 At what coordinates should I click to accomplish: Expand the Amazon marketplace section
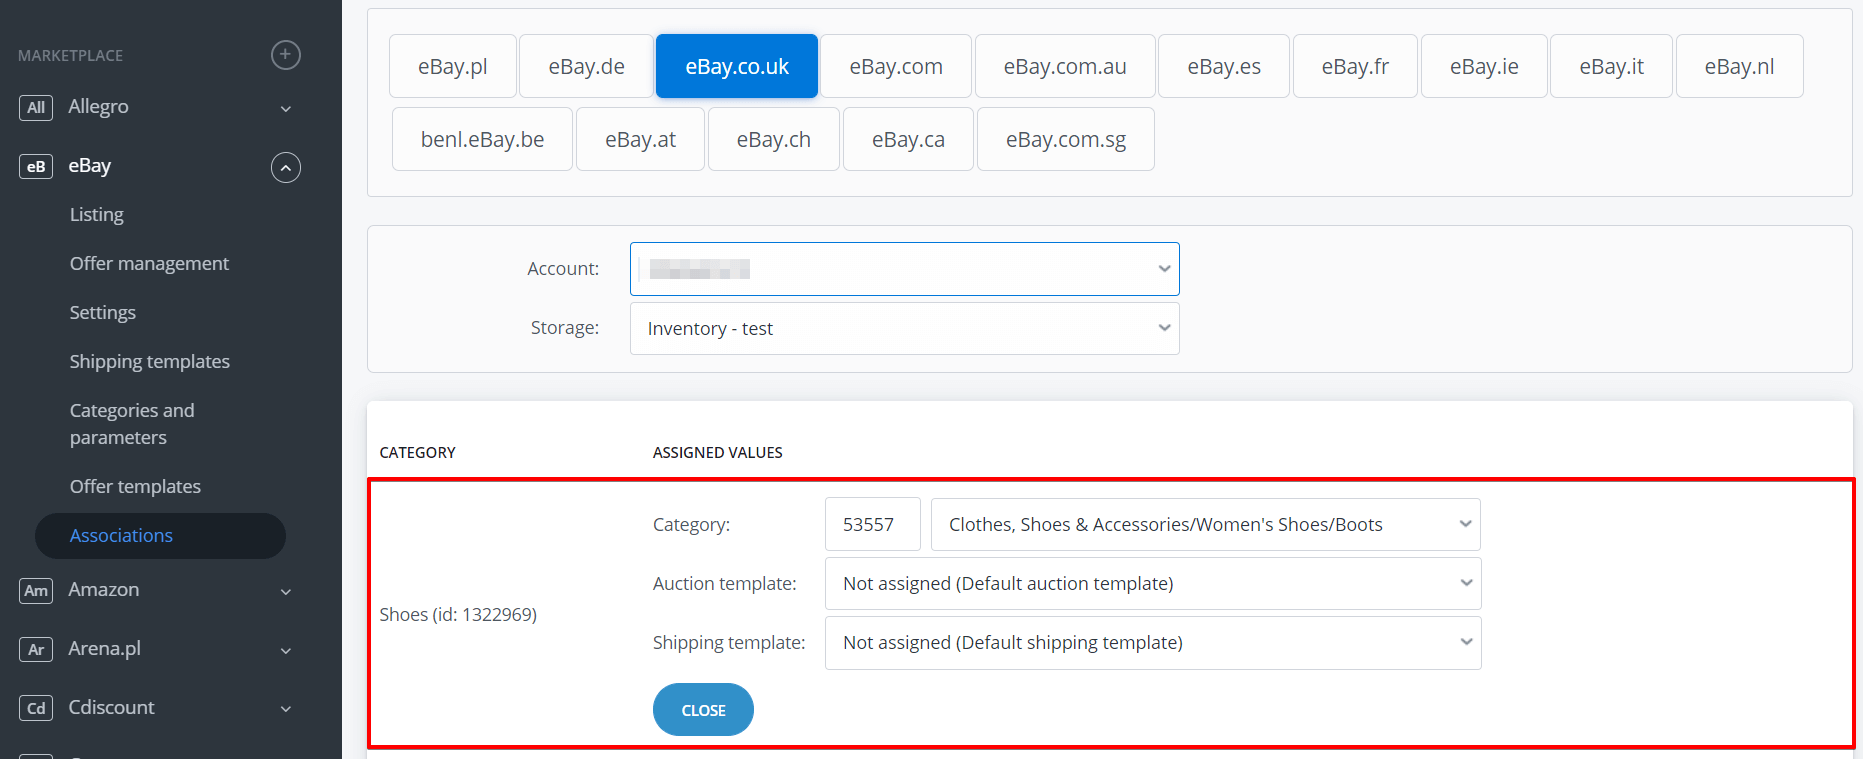[x=286, y=591]
